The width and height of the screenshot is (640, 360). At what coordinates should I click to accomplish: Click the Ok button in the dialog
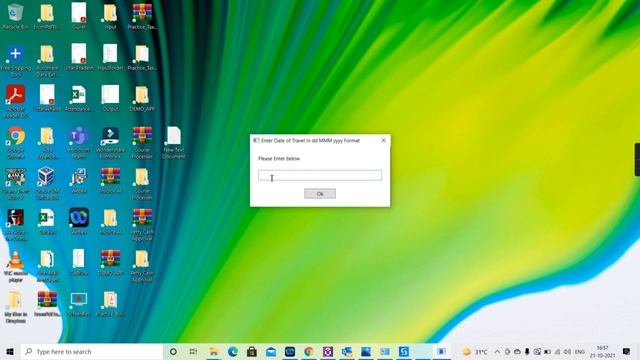pyautogui.click(x=320, y=194)
